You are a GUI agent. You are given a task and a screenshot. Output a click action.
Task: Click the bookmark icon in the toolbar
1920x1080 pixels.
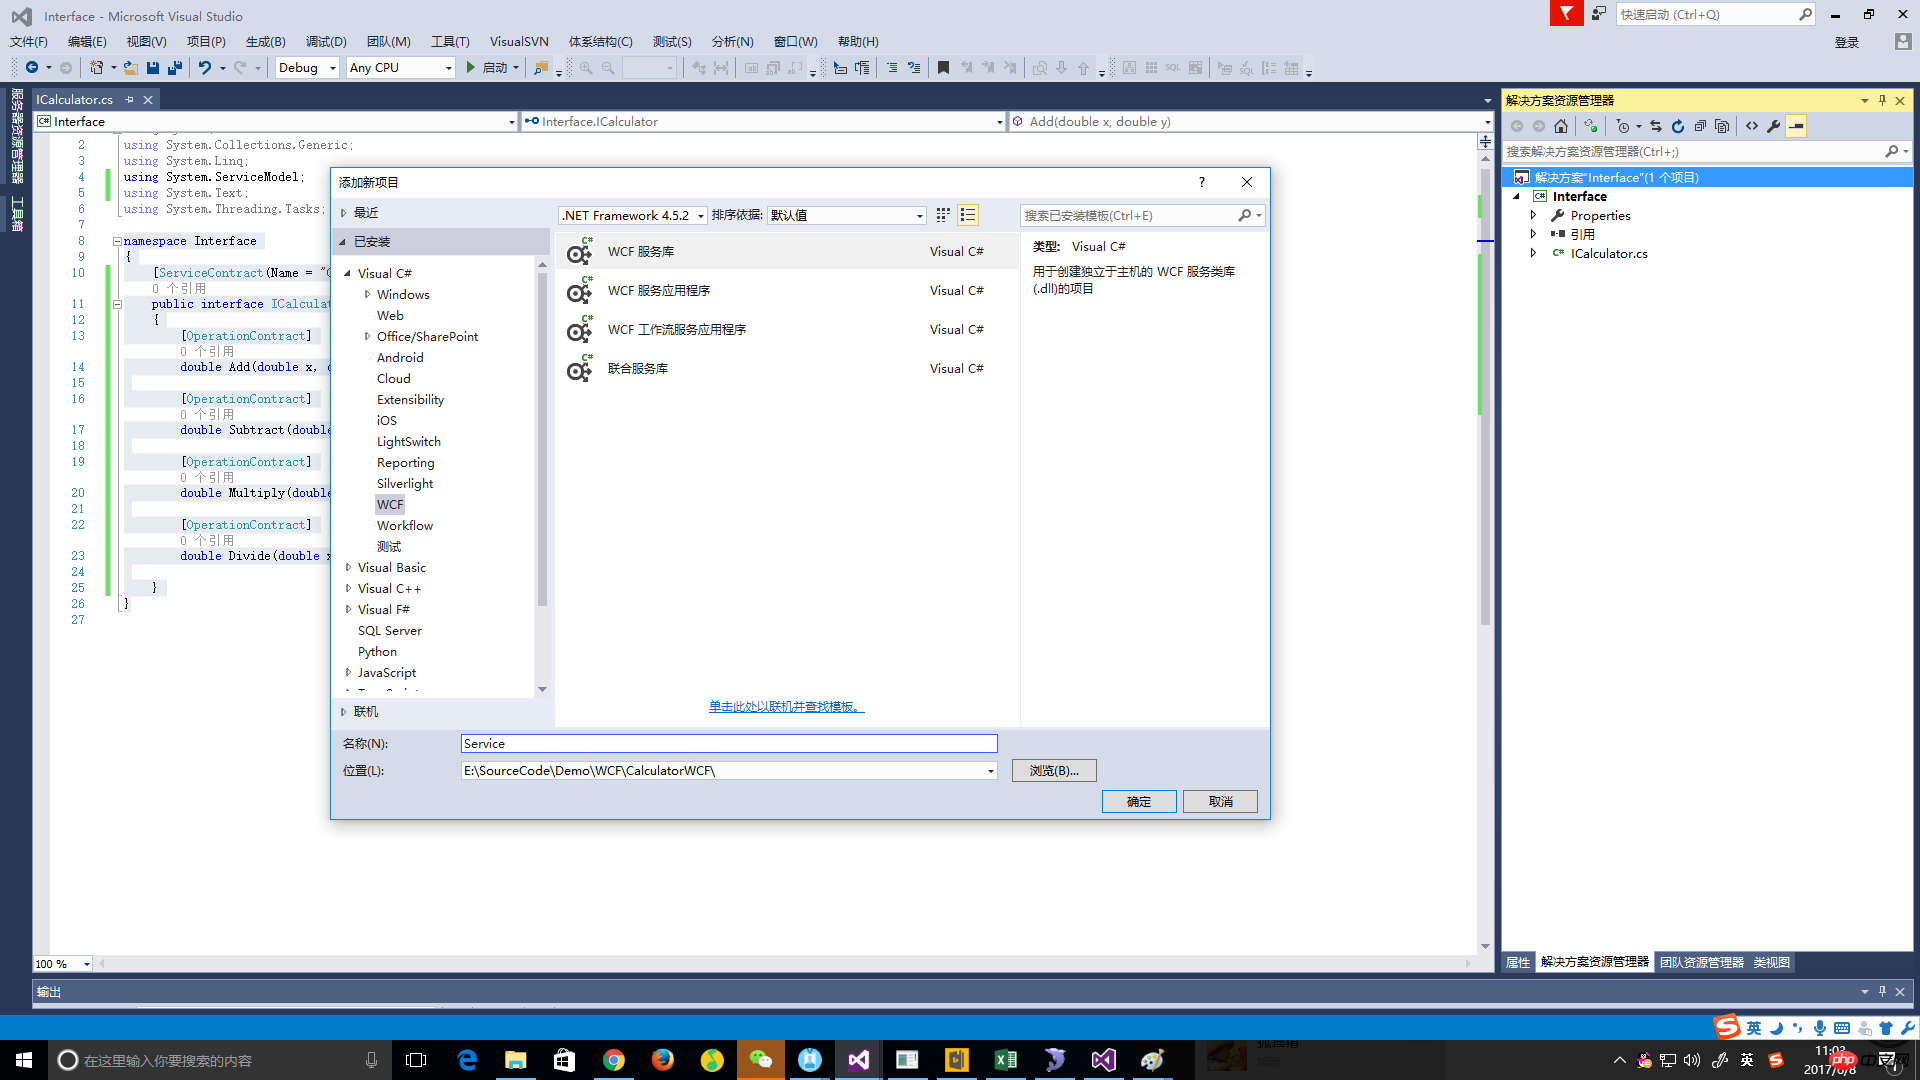943,68
